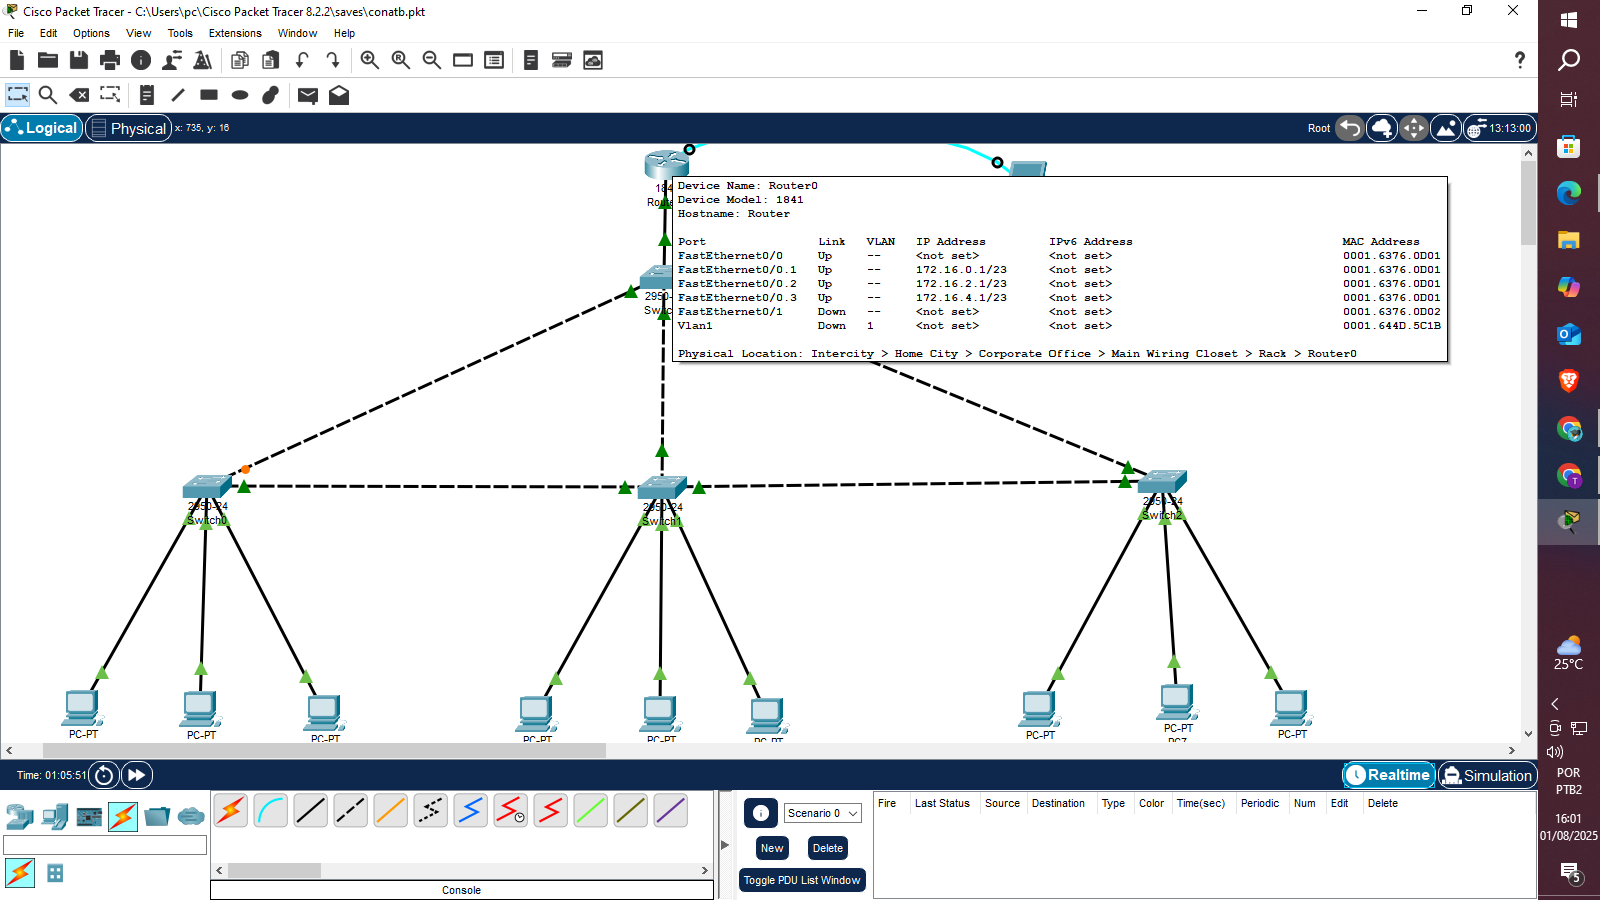
Task: Expand the cable panel side arrow
Action: pos(725,845)
